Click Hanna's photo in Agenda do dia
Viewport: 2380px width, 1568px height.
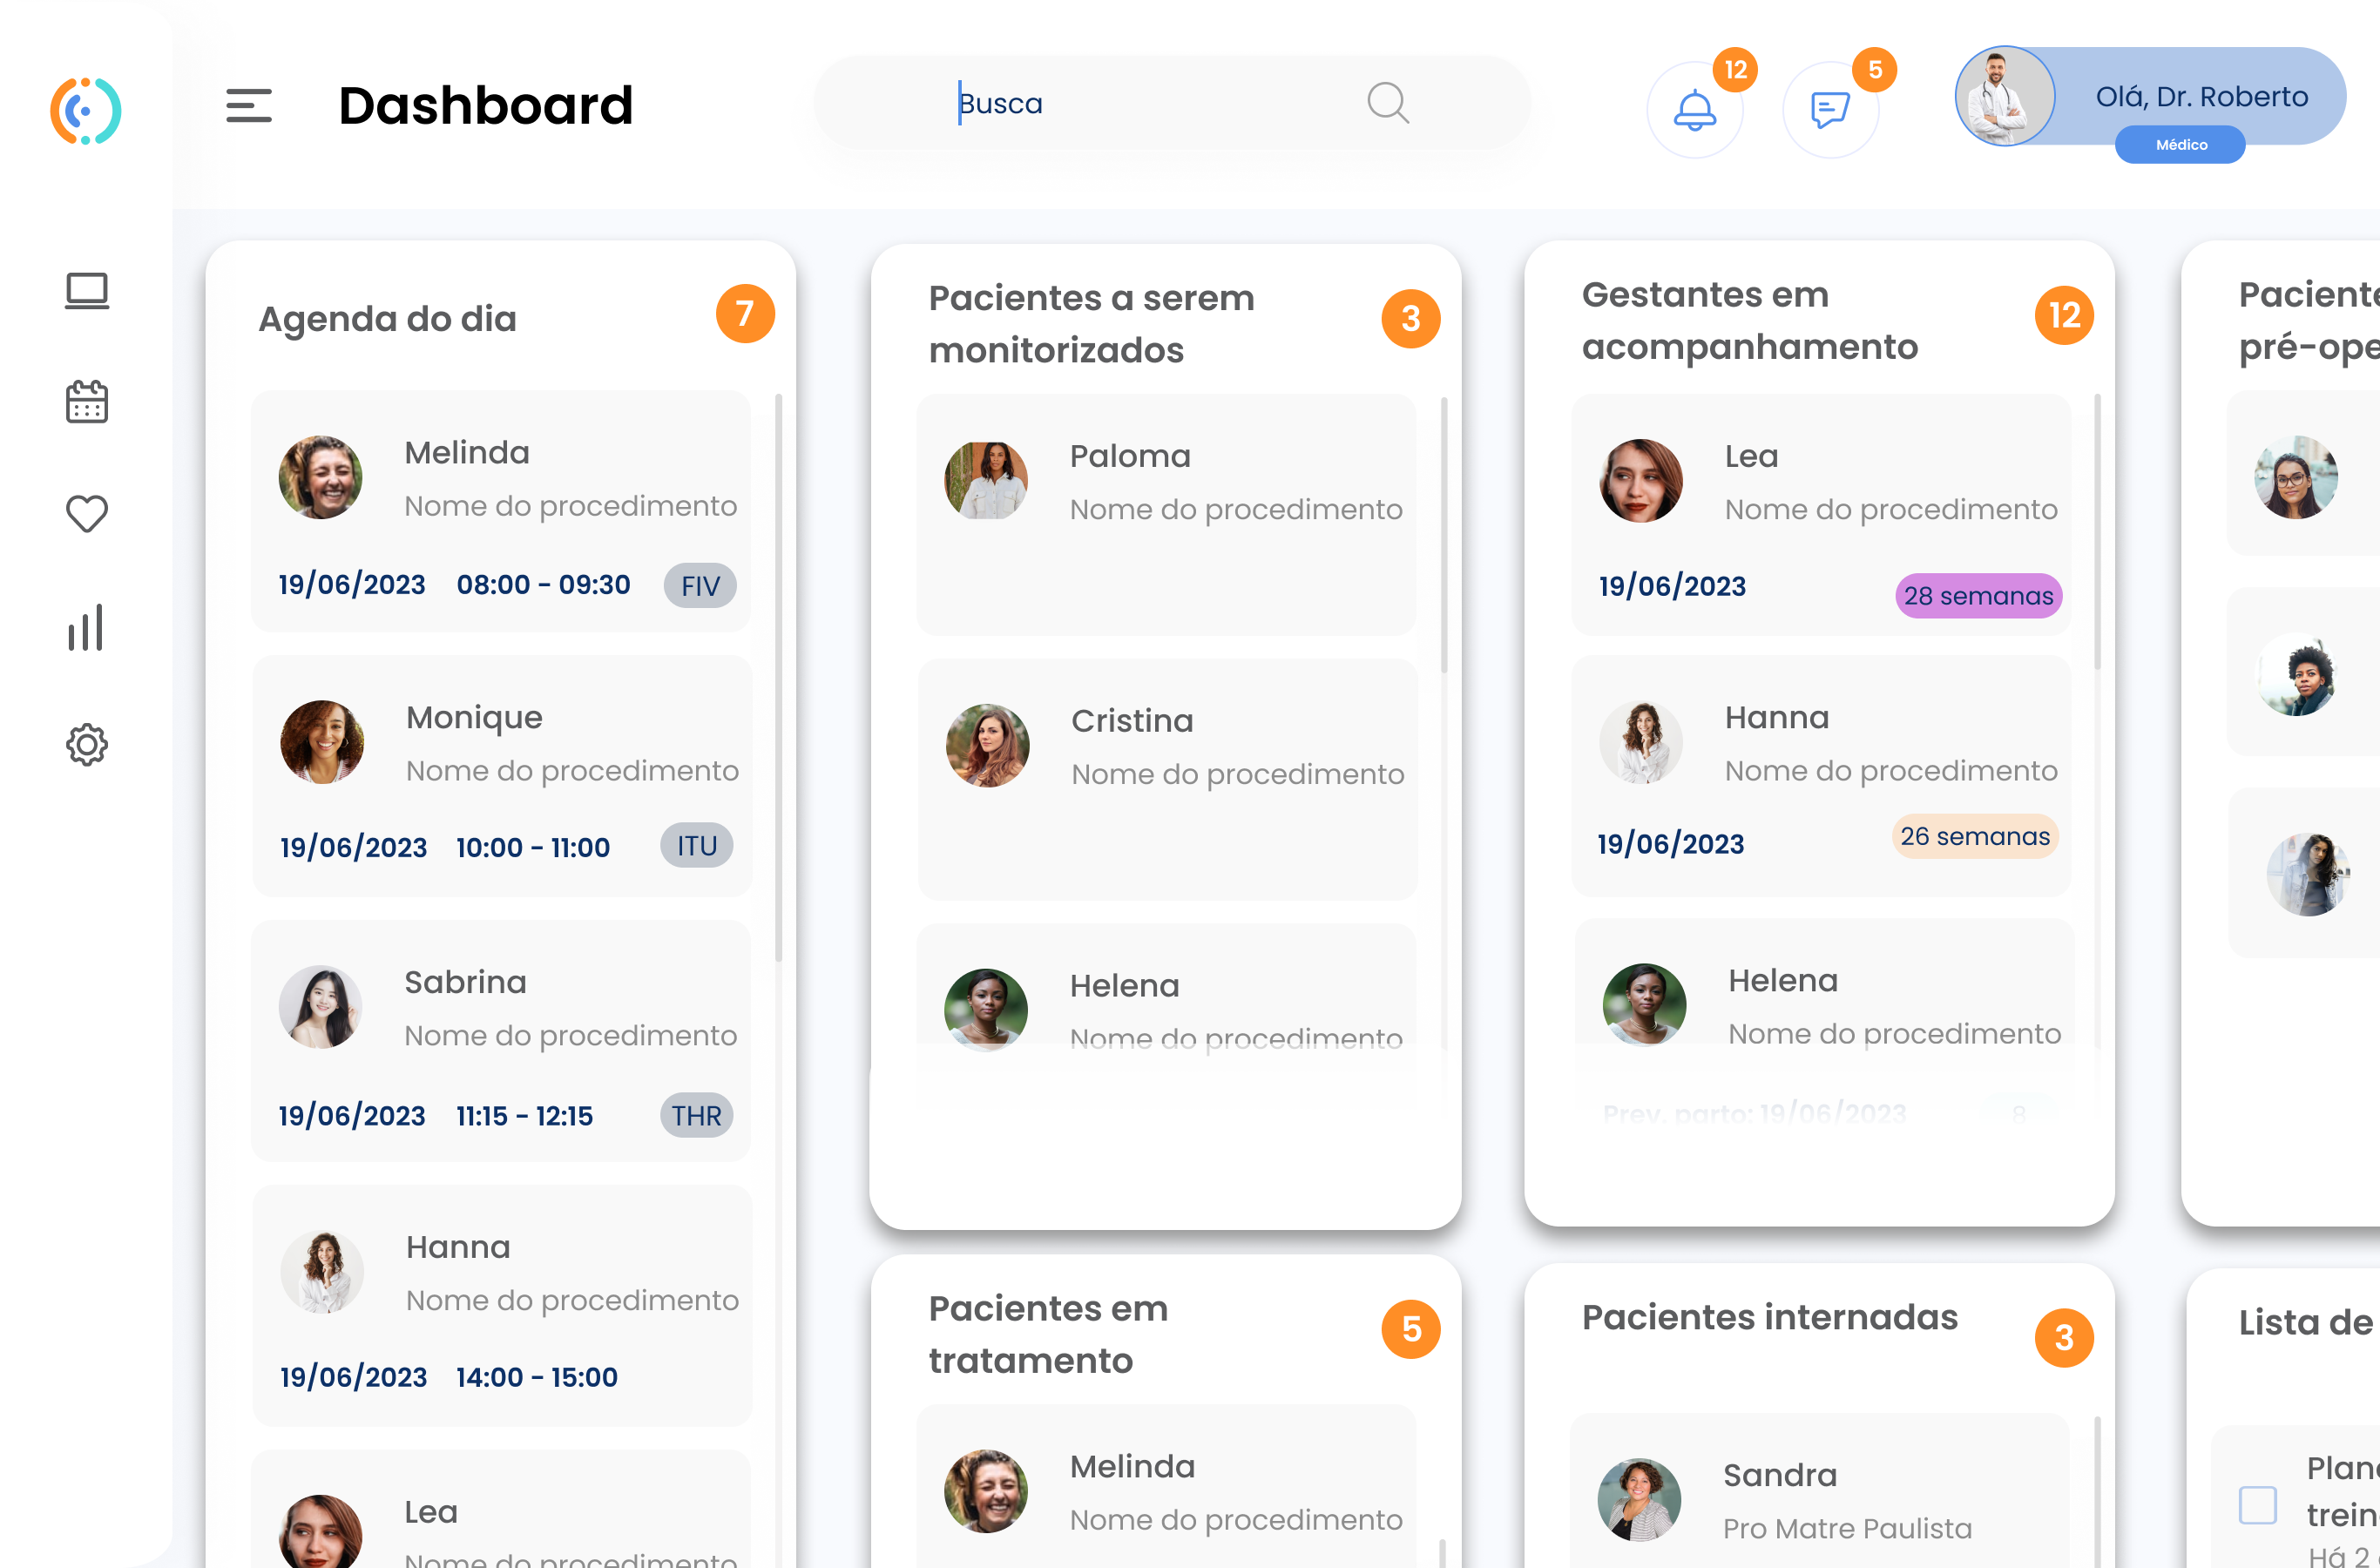point(322,1272)
